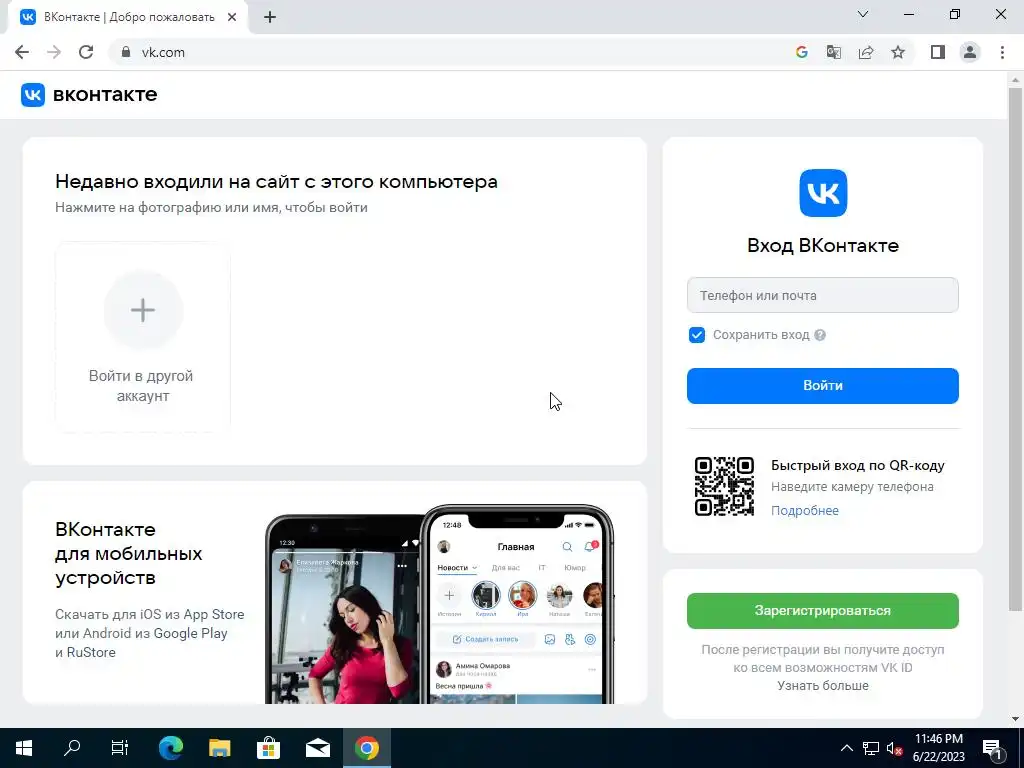The image size is (1024, 768).
Task: Close the ВКонтакте tab
Action: 232,18
